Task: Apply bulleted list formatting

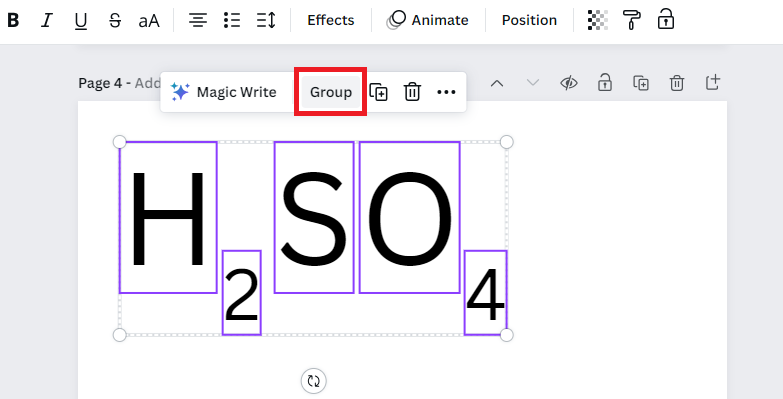Action: pyautogui.click(x=232, y=20)
